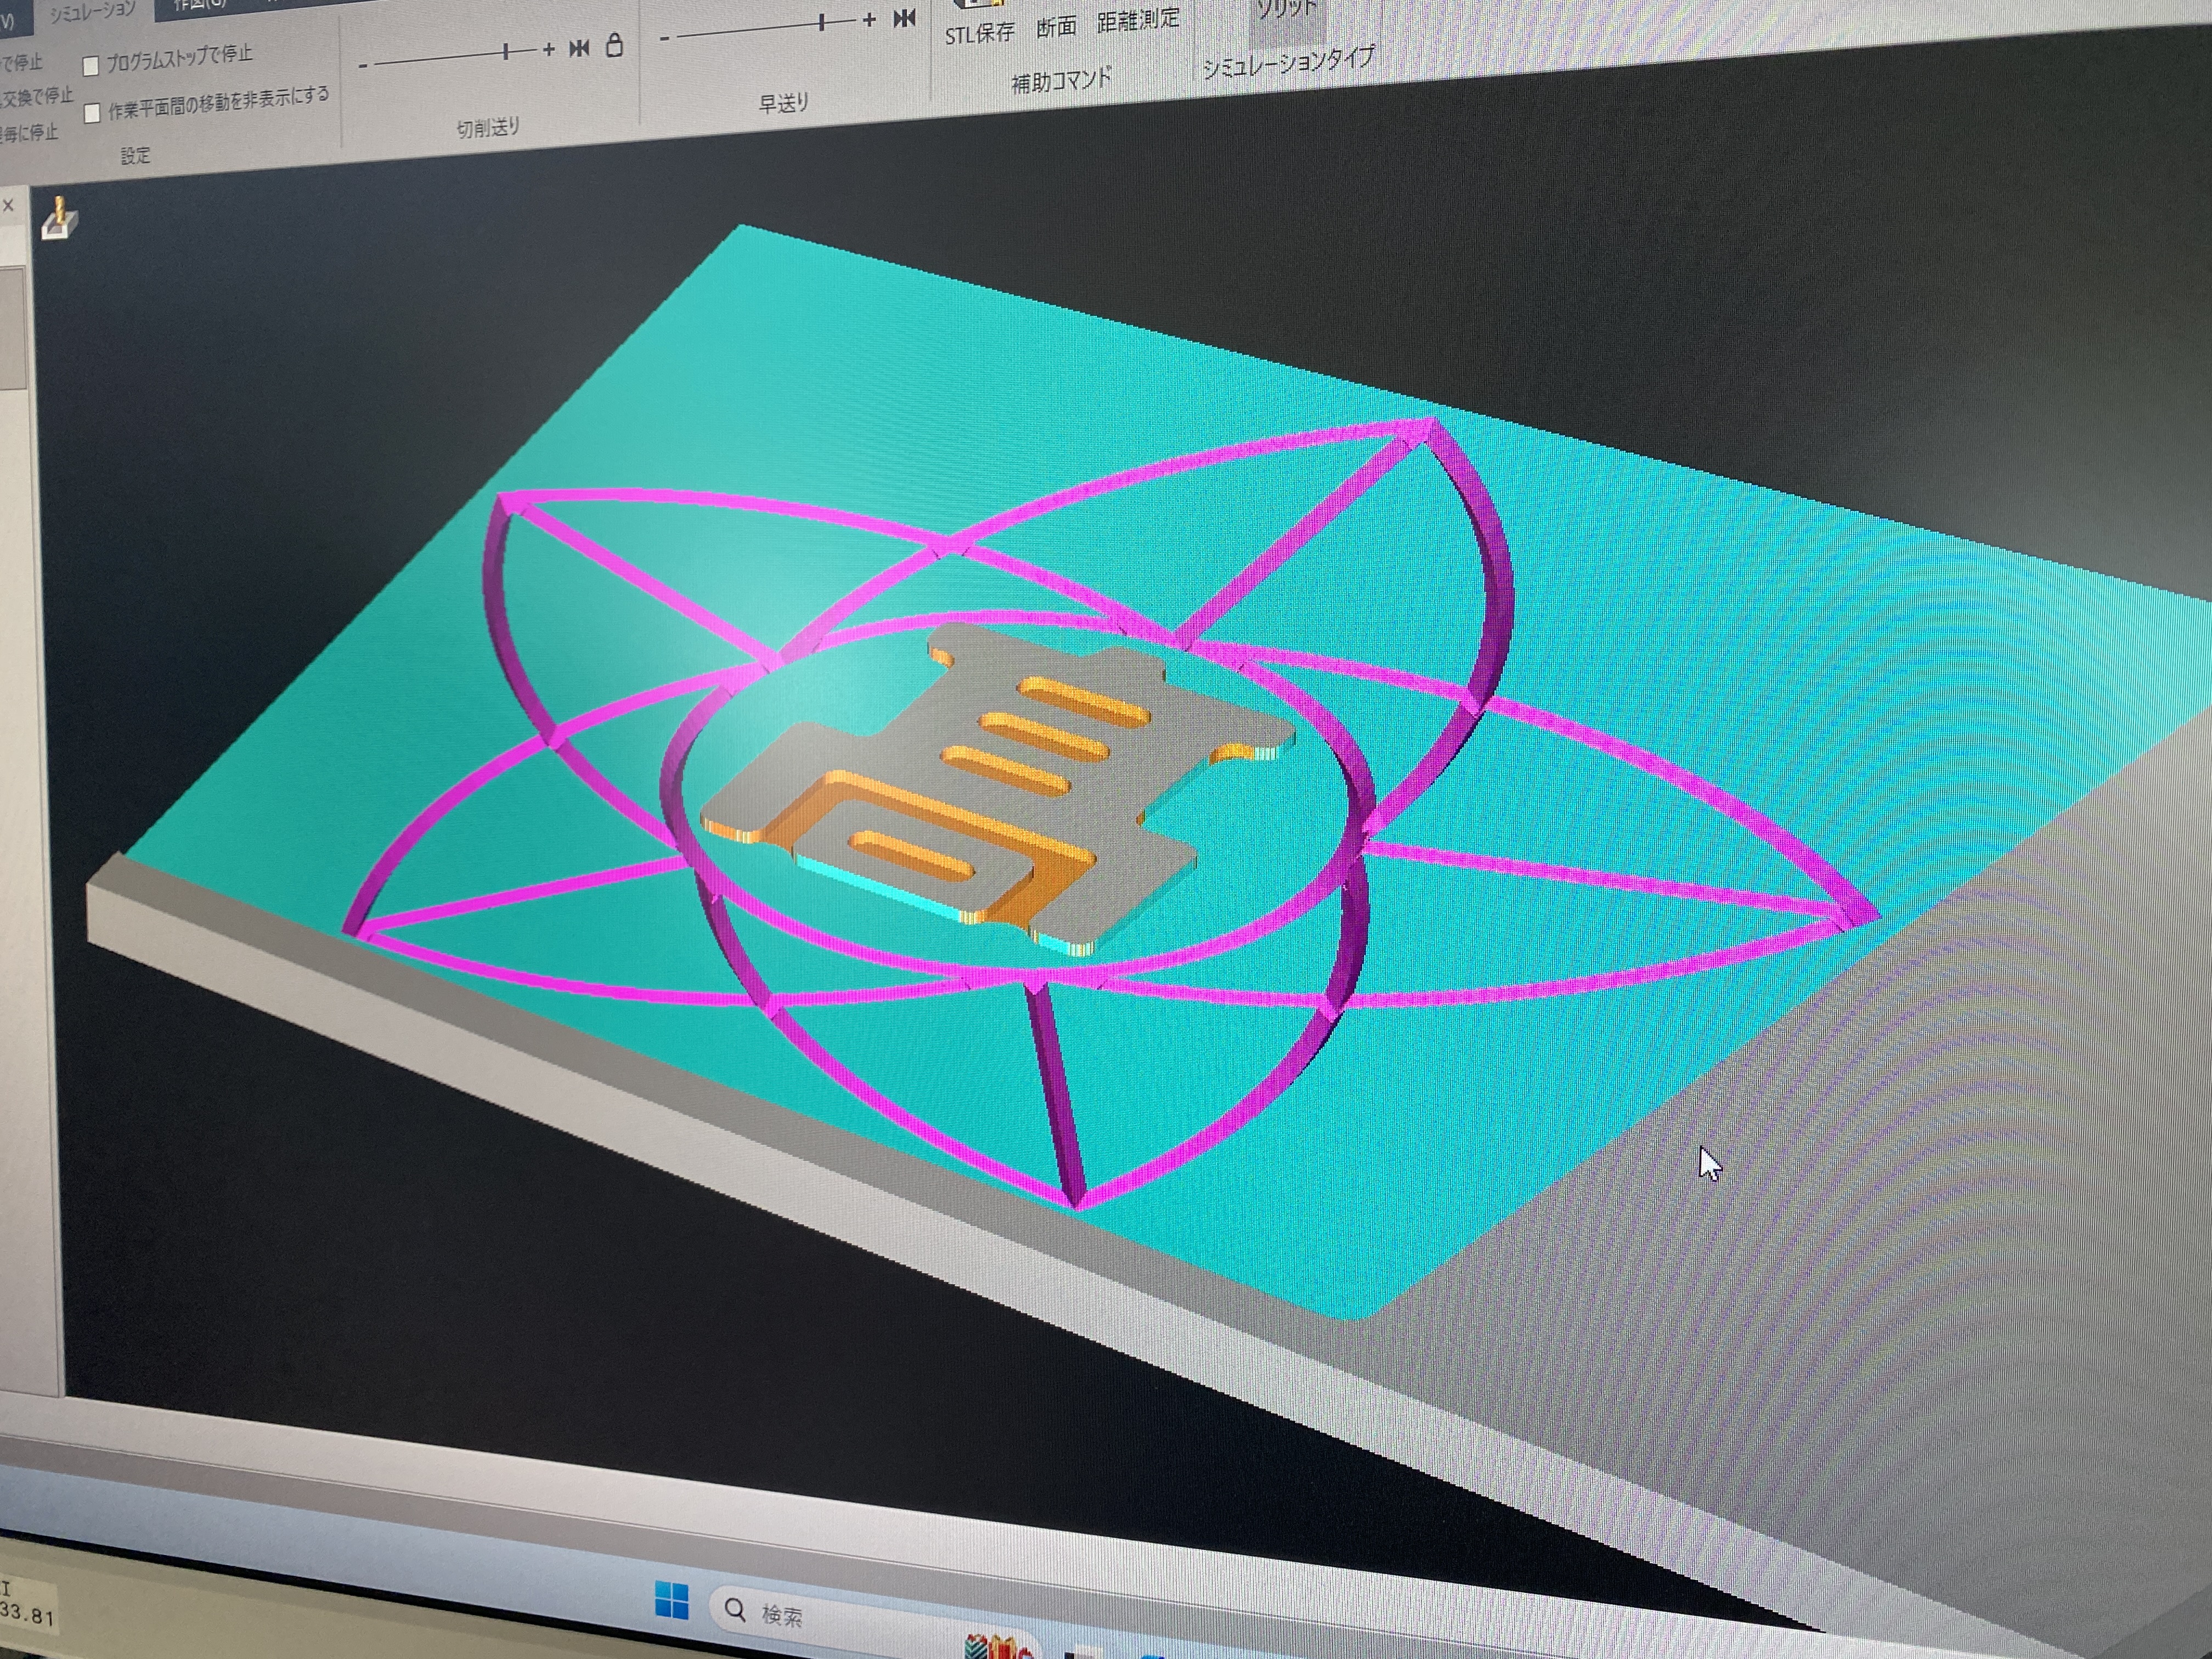Click the cutting feed (切削送り) slider handle

[x=506, y=52]
